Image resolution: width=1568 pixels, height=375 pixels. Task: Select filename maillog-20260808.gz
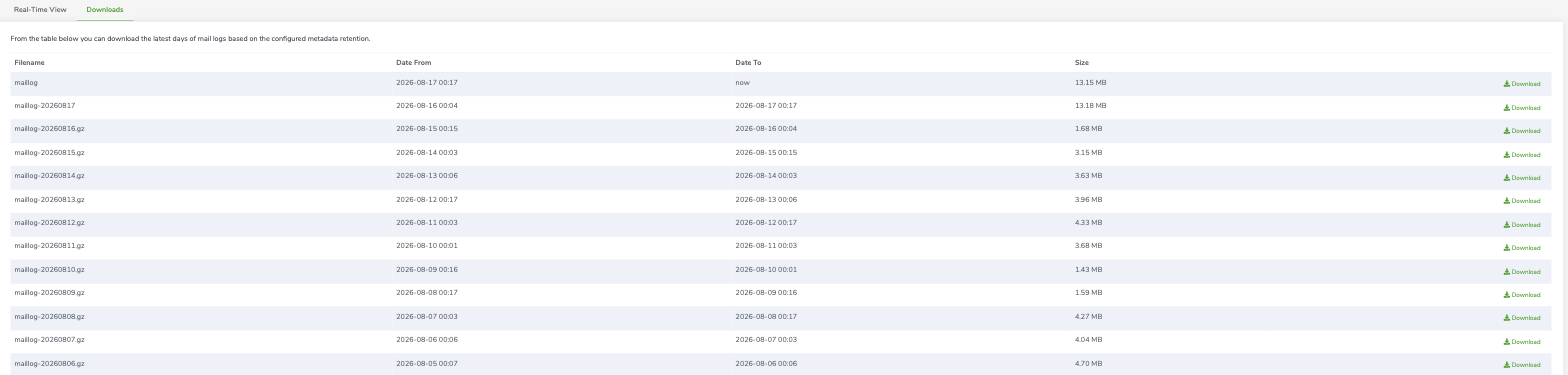click(x=49, y=316)
